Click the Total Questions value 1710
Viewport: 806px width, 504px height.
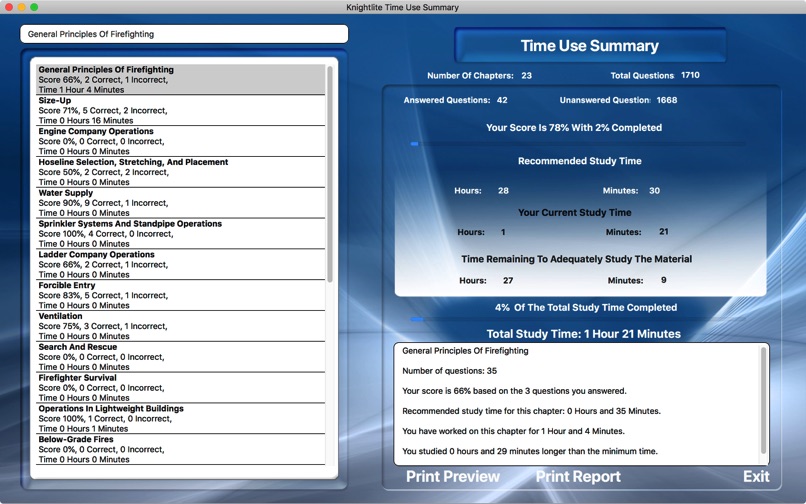pos(690,75)
